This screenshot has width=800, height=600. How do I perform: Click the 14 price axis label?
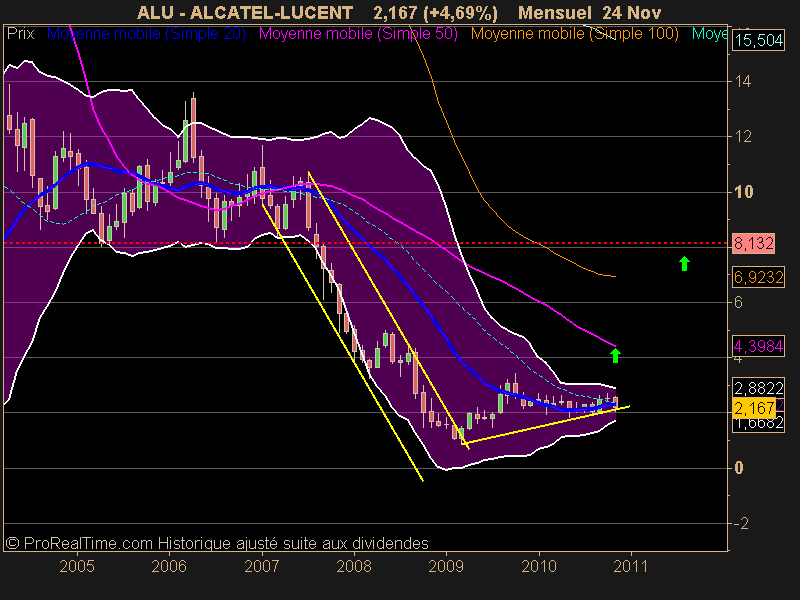pos(742,81)
